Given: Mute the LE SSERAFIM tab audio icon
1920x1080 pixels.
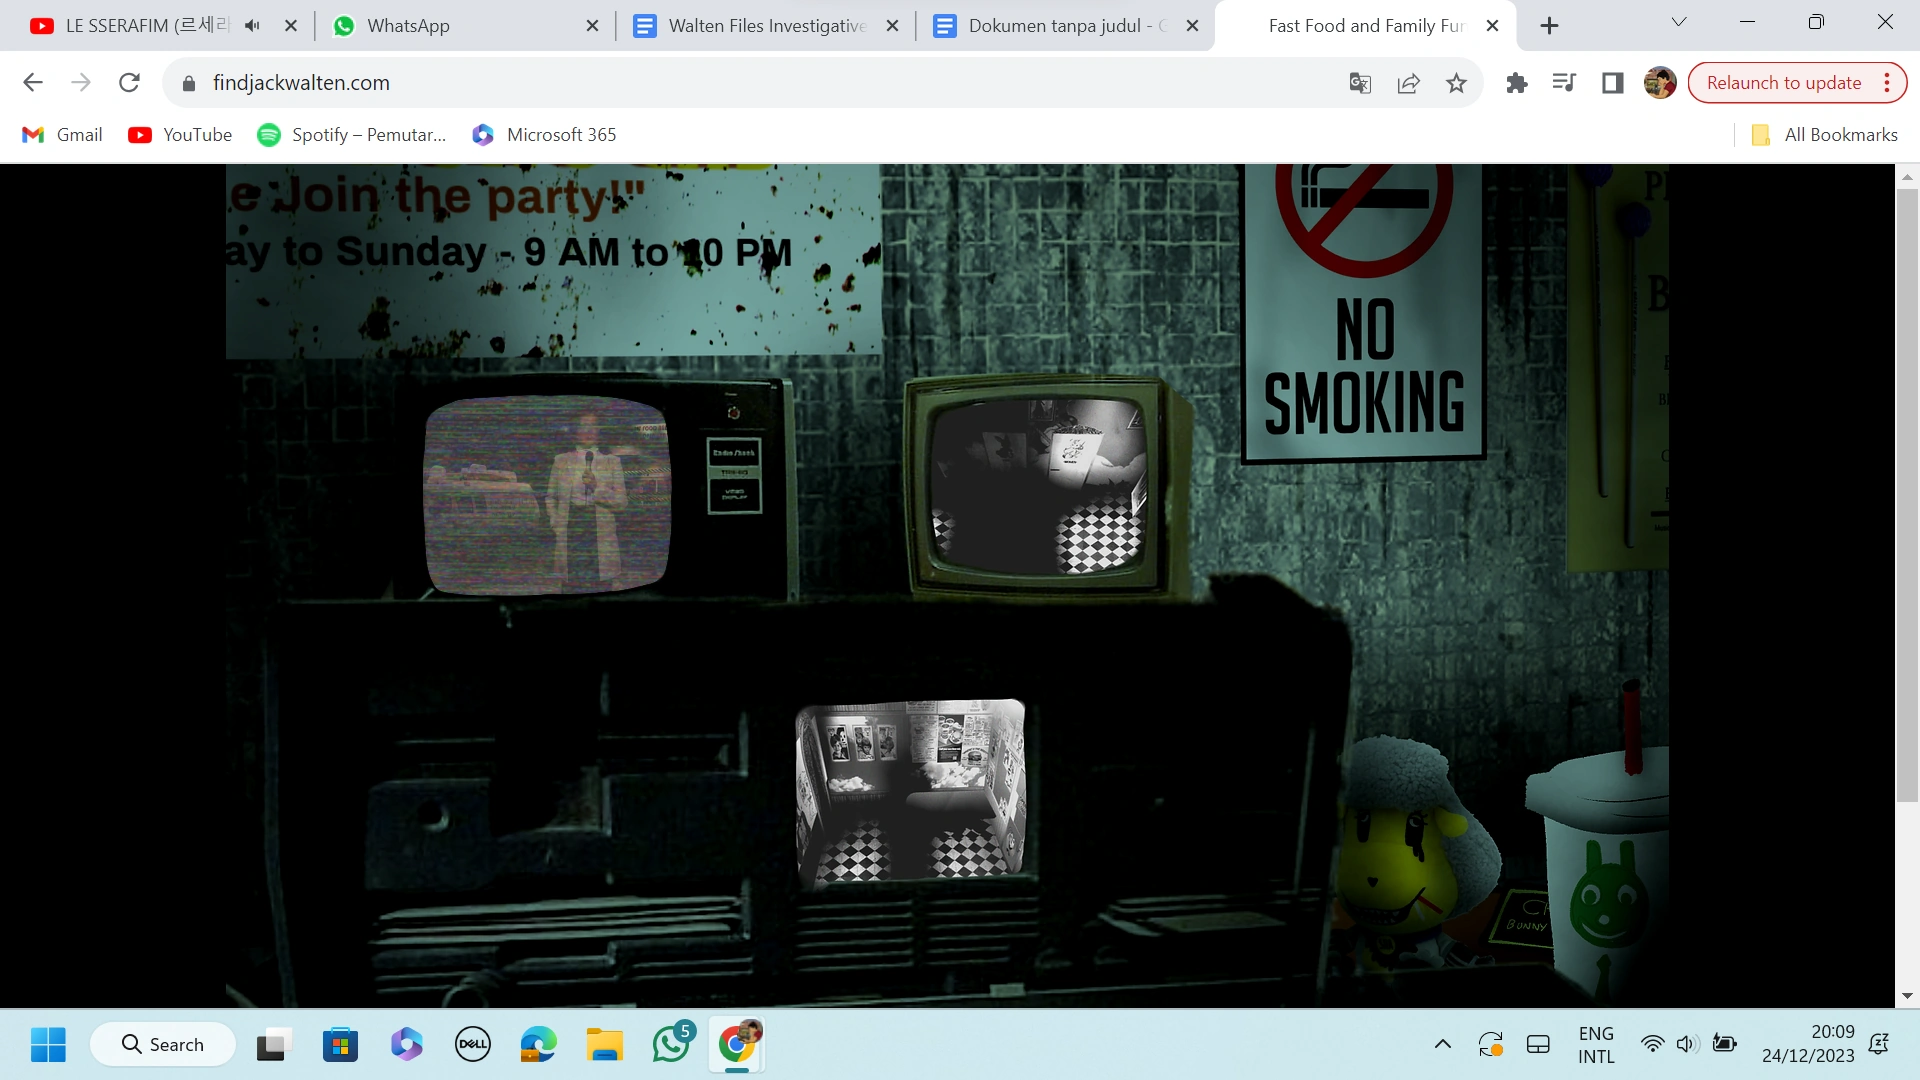Looking at the screenshot, I should tap(252, 26).
